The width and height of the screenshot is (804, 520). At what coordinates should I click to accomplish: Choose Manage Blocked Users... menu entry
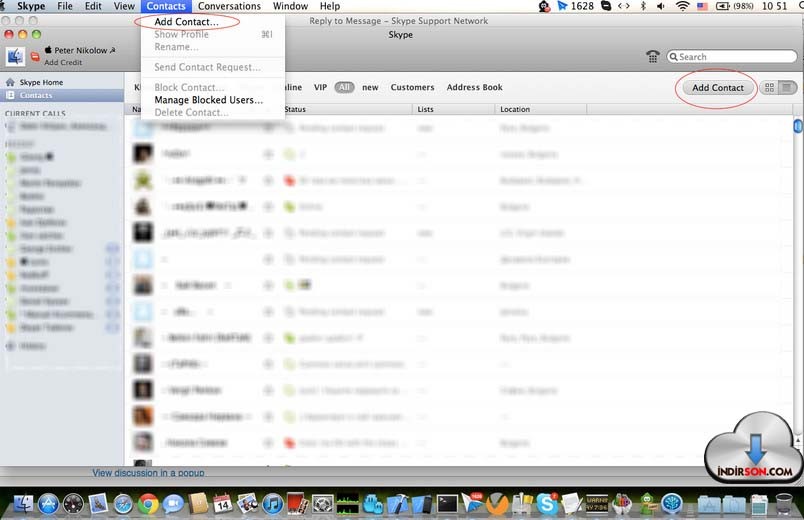tap(209, 100)
